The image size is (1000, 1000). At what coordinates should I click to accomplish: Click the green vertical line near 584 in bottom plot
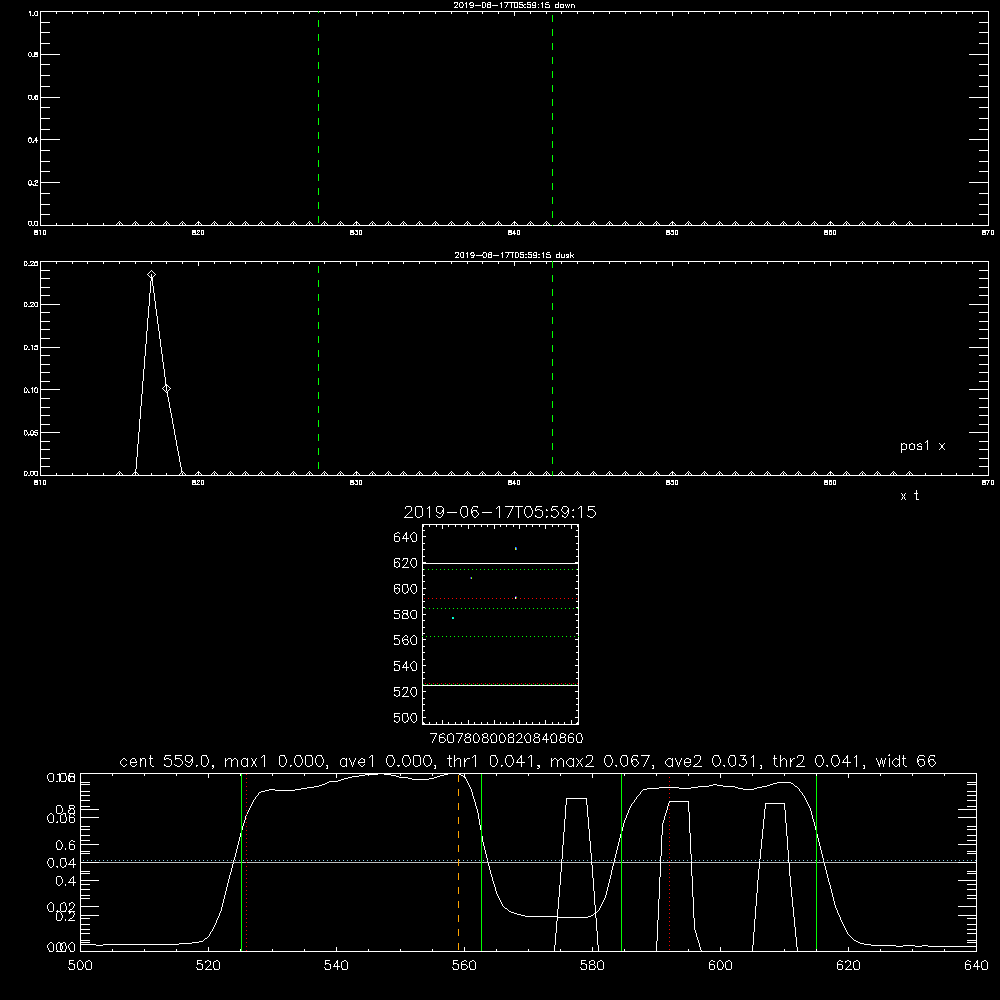click(621, 862)
